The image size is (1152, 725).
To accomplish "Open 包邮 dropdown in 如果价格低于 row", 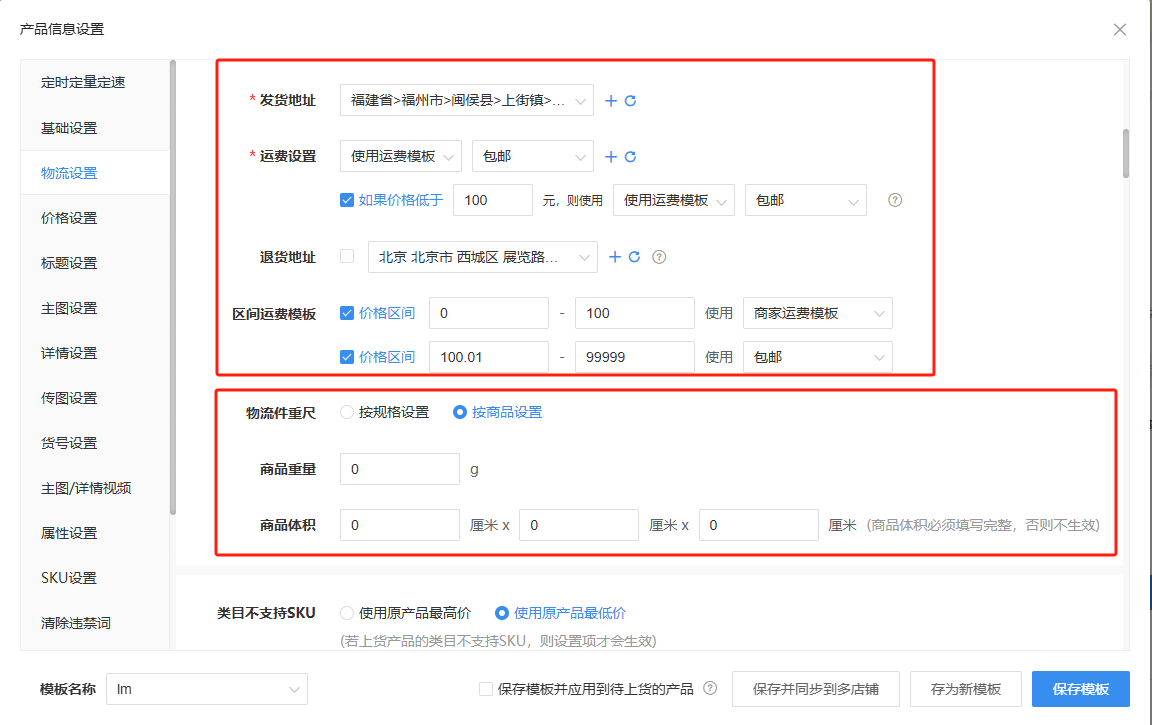I will click(806, 200).
